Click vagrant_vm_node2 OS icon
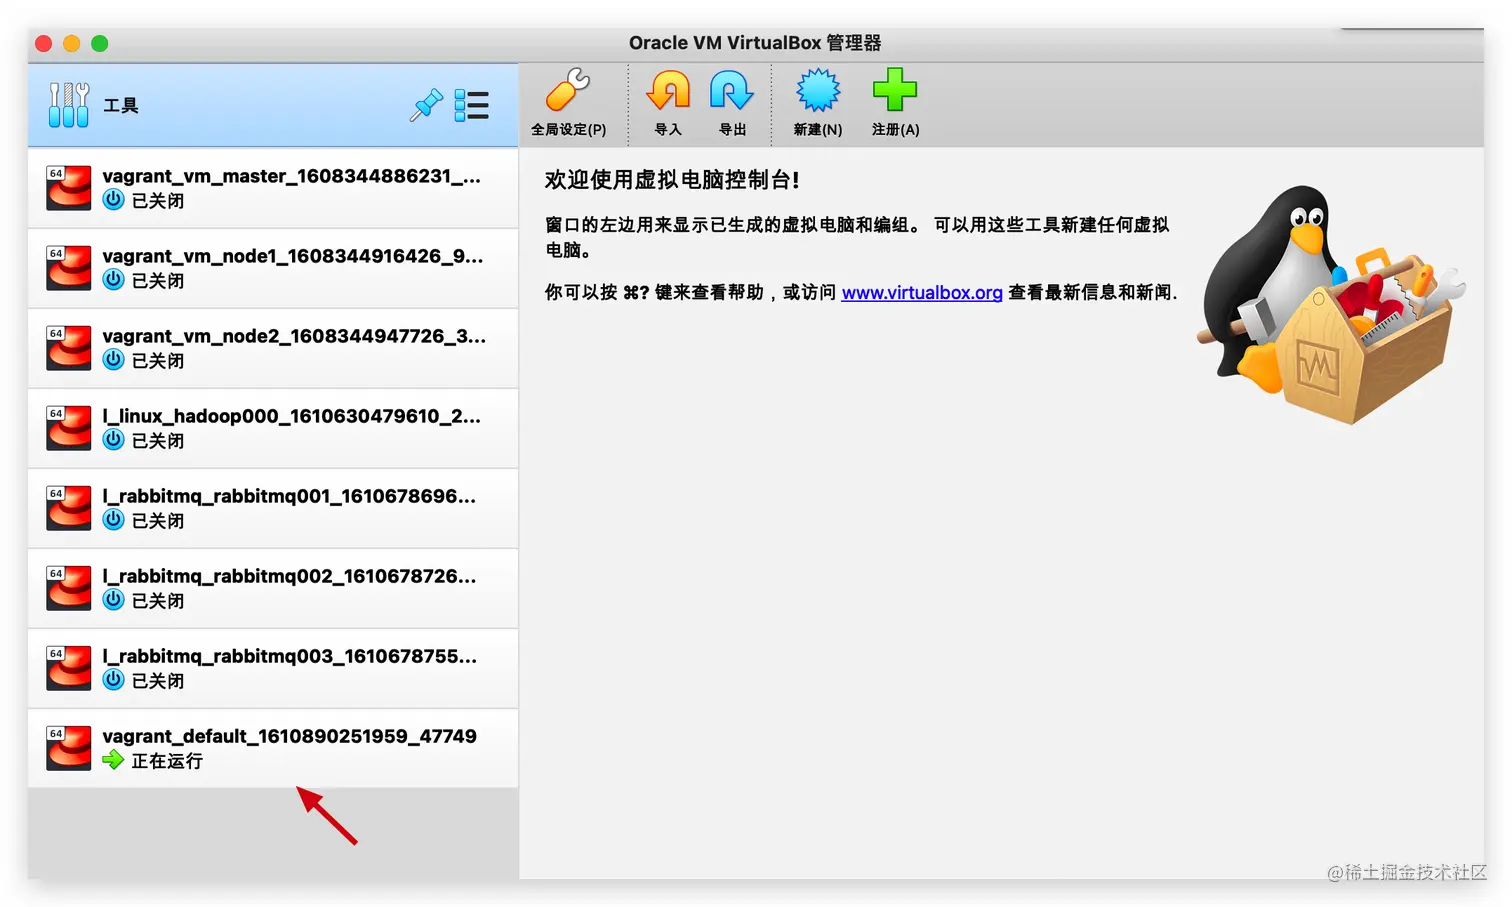The width and height of the screenshot is (1512, 907). (x=69, y=348)
